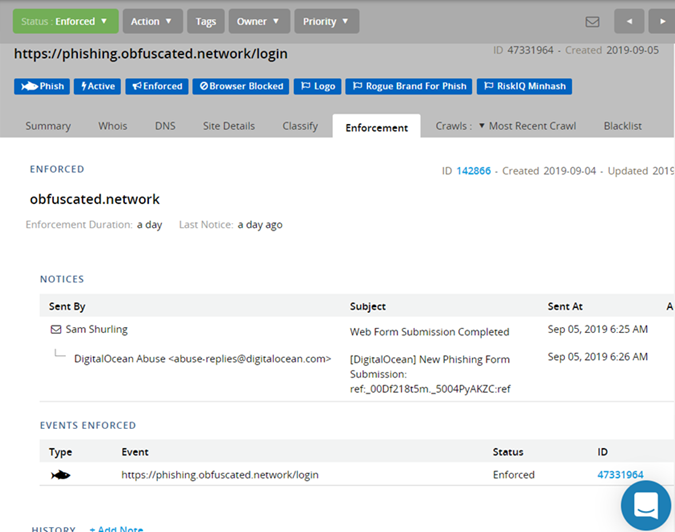Open event ID 47331964 link

click(x=620, y=475)
